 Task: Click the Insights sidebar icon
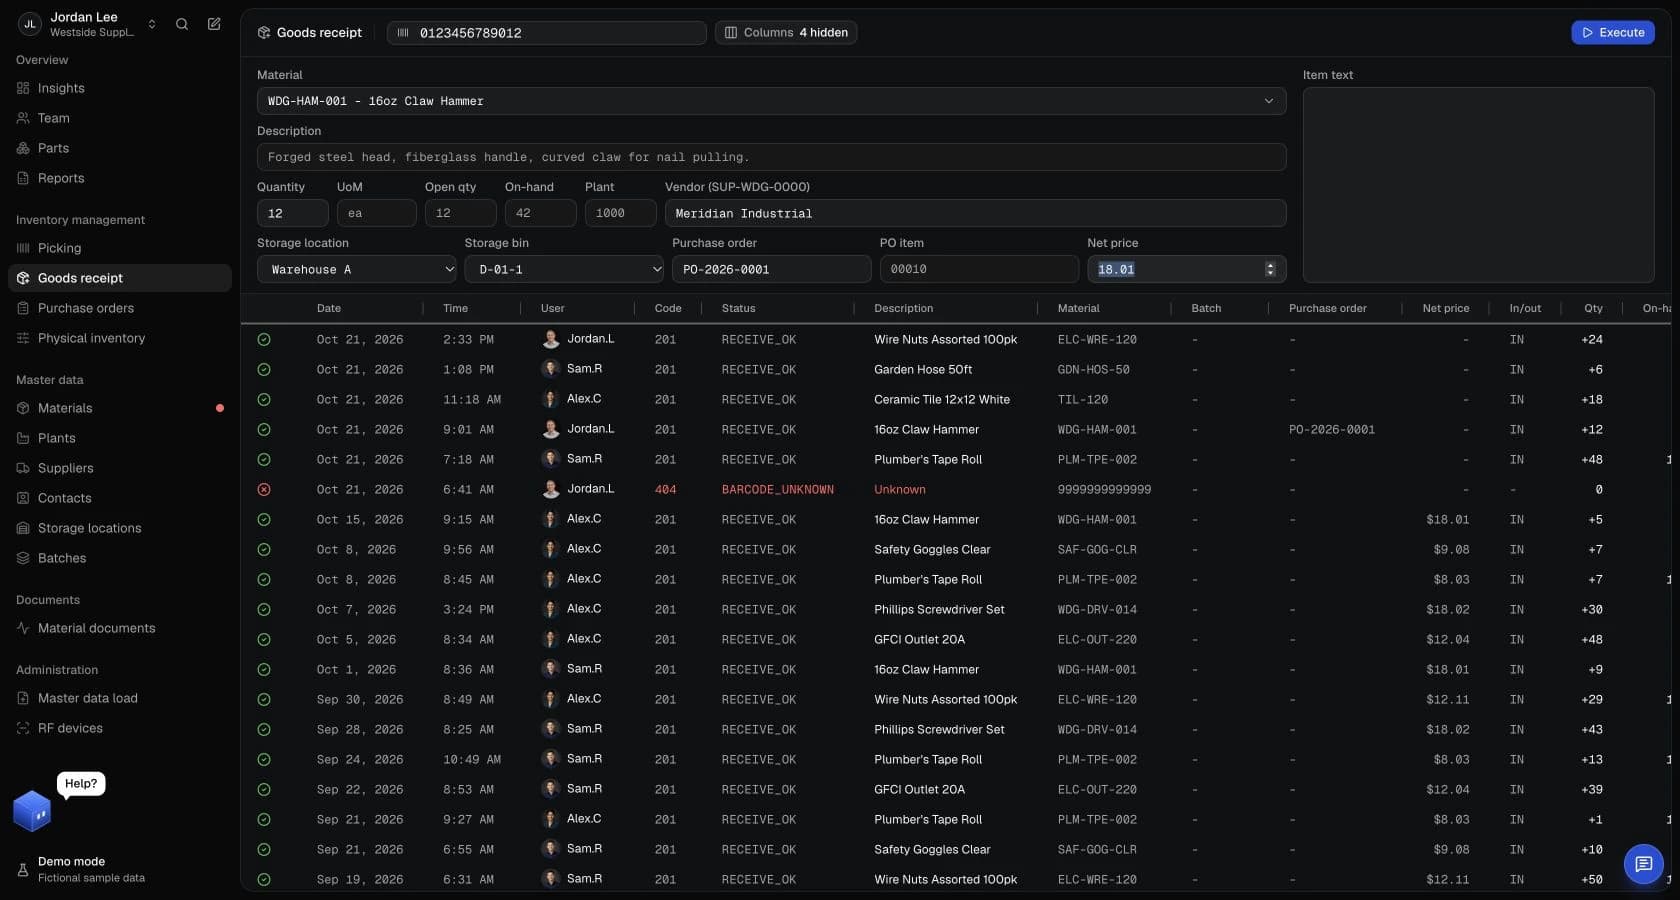pyautogui.click(x=23, y=88)
